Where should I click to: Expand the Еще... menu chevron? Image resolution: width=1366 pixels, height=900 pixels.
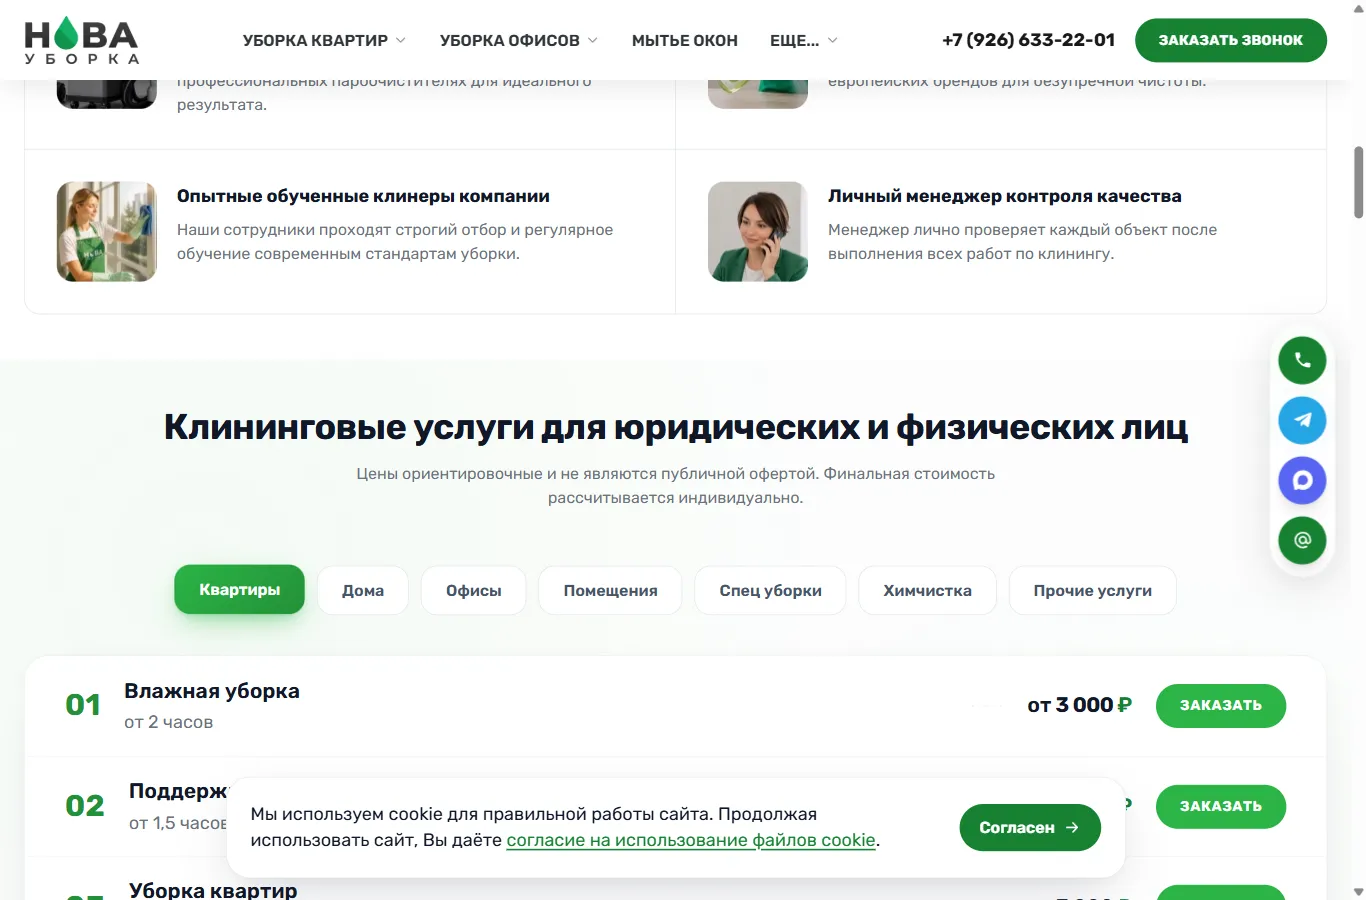coord(833,40)
